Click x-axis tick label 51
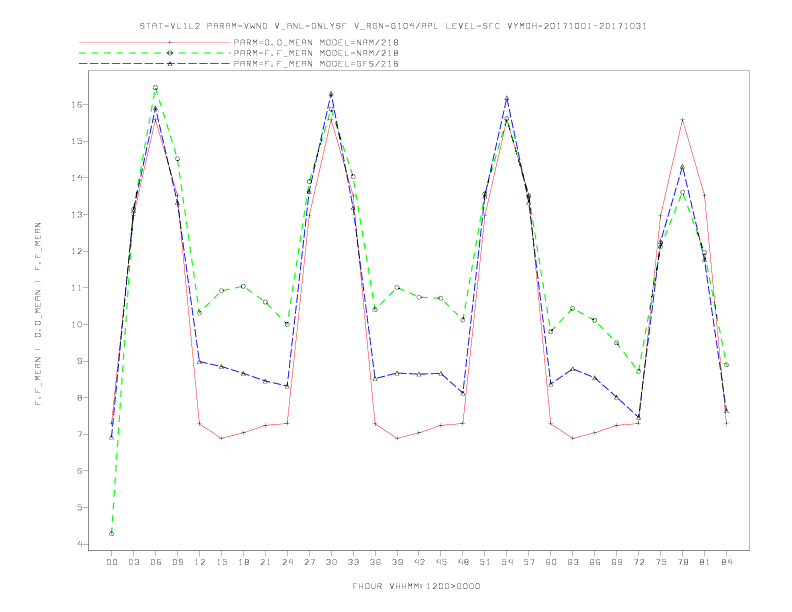This screenshot has height=612, width=792. (x=485, y=562)
